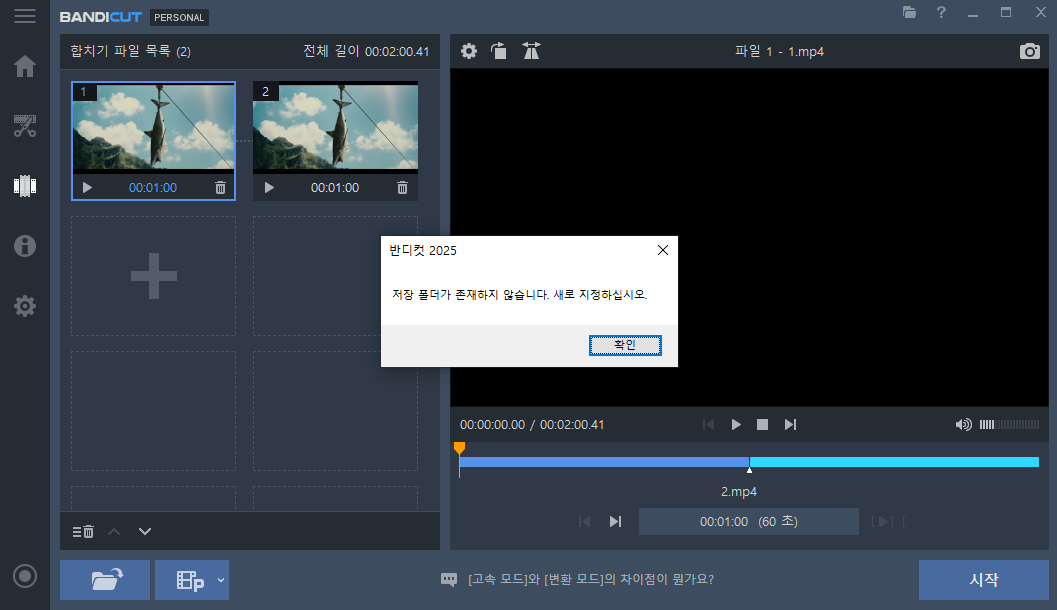Open the project file button
The image size is (1057, 610).
pyautogui.click(x=190, y=580)
